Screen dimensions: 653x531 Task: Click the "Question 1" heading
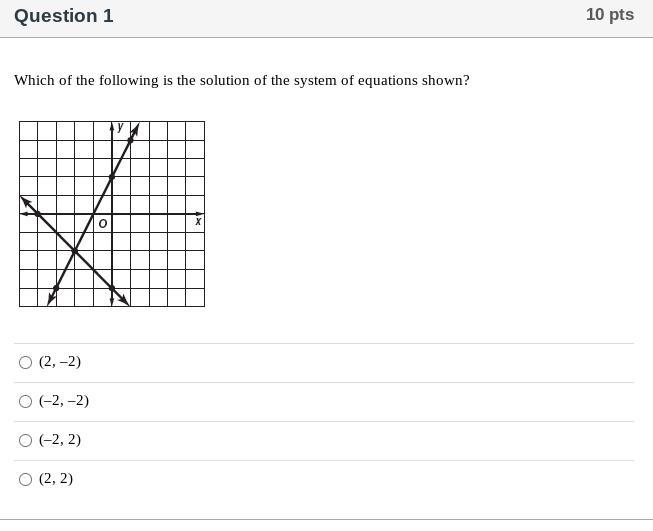tap(64, 16)
